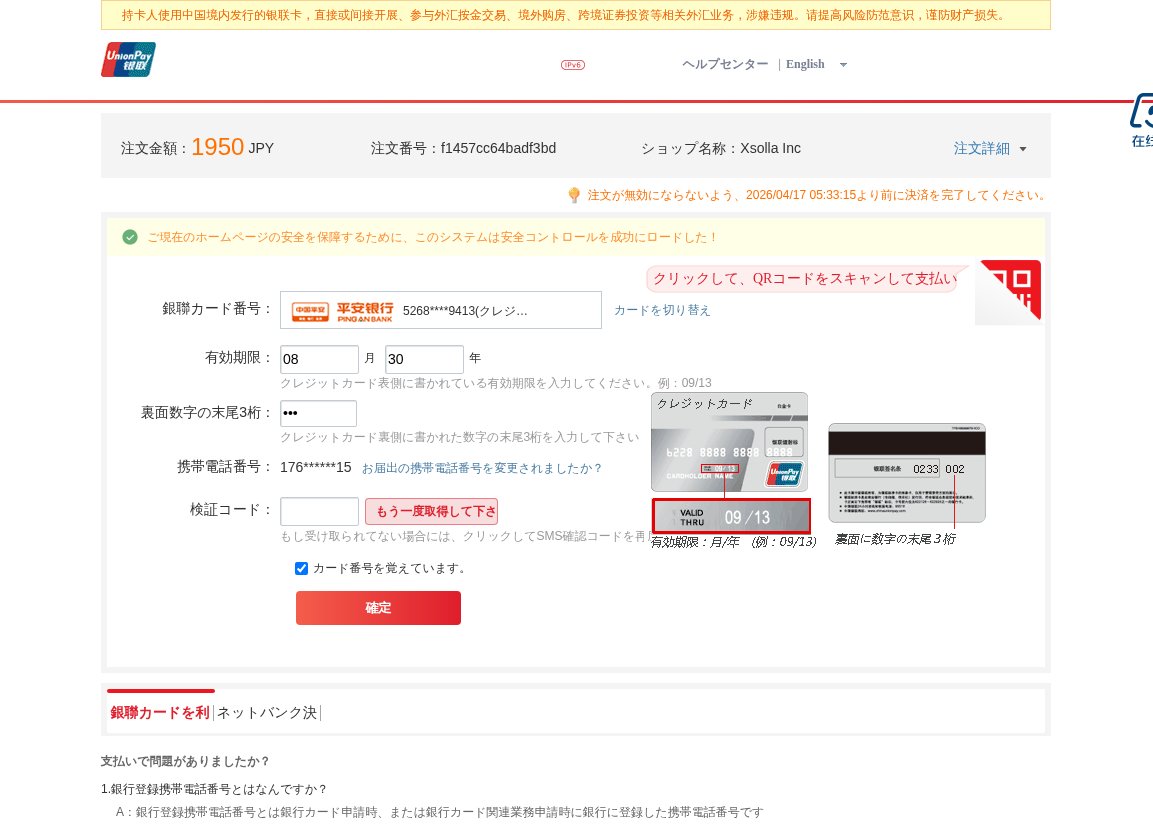Click the green security checkmark icon
1153x832 pixels.
(x=130, y=237)
